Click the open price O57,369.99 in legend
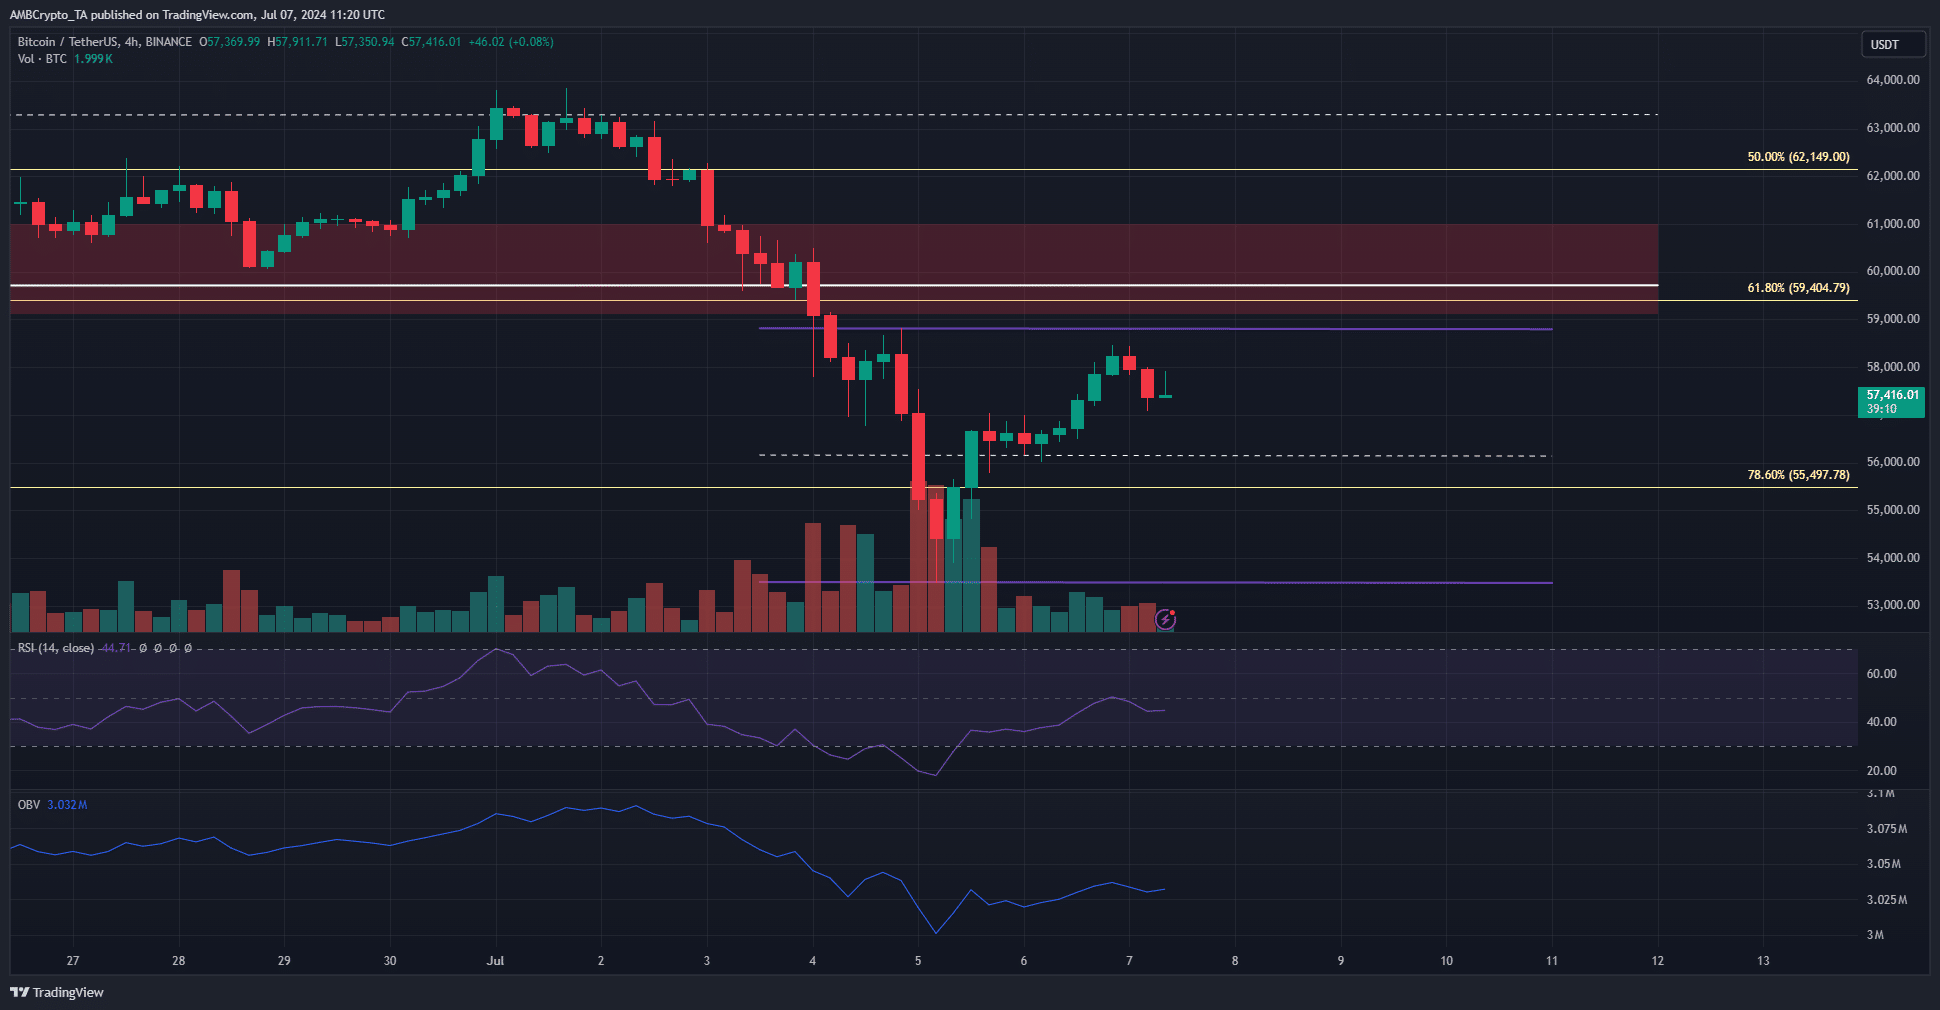Viewport: 1940px width, 1010px height. point(229,42)
